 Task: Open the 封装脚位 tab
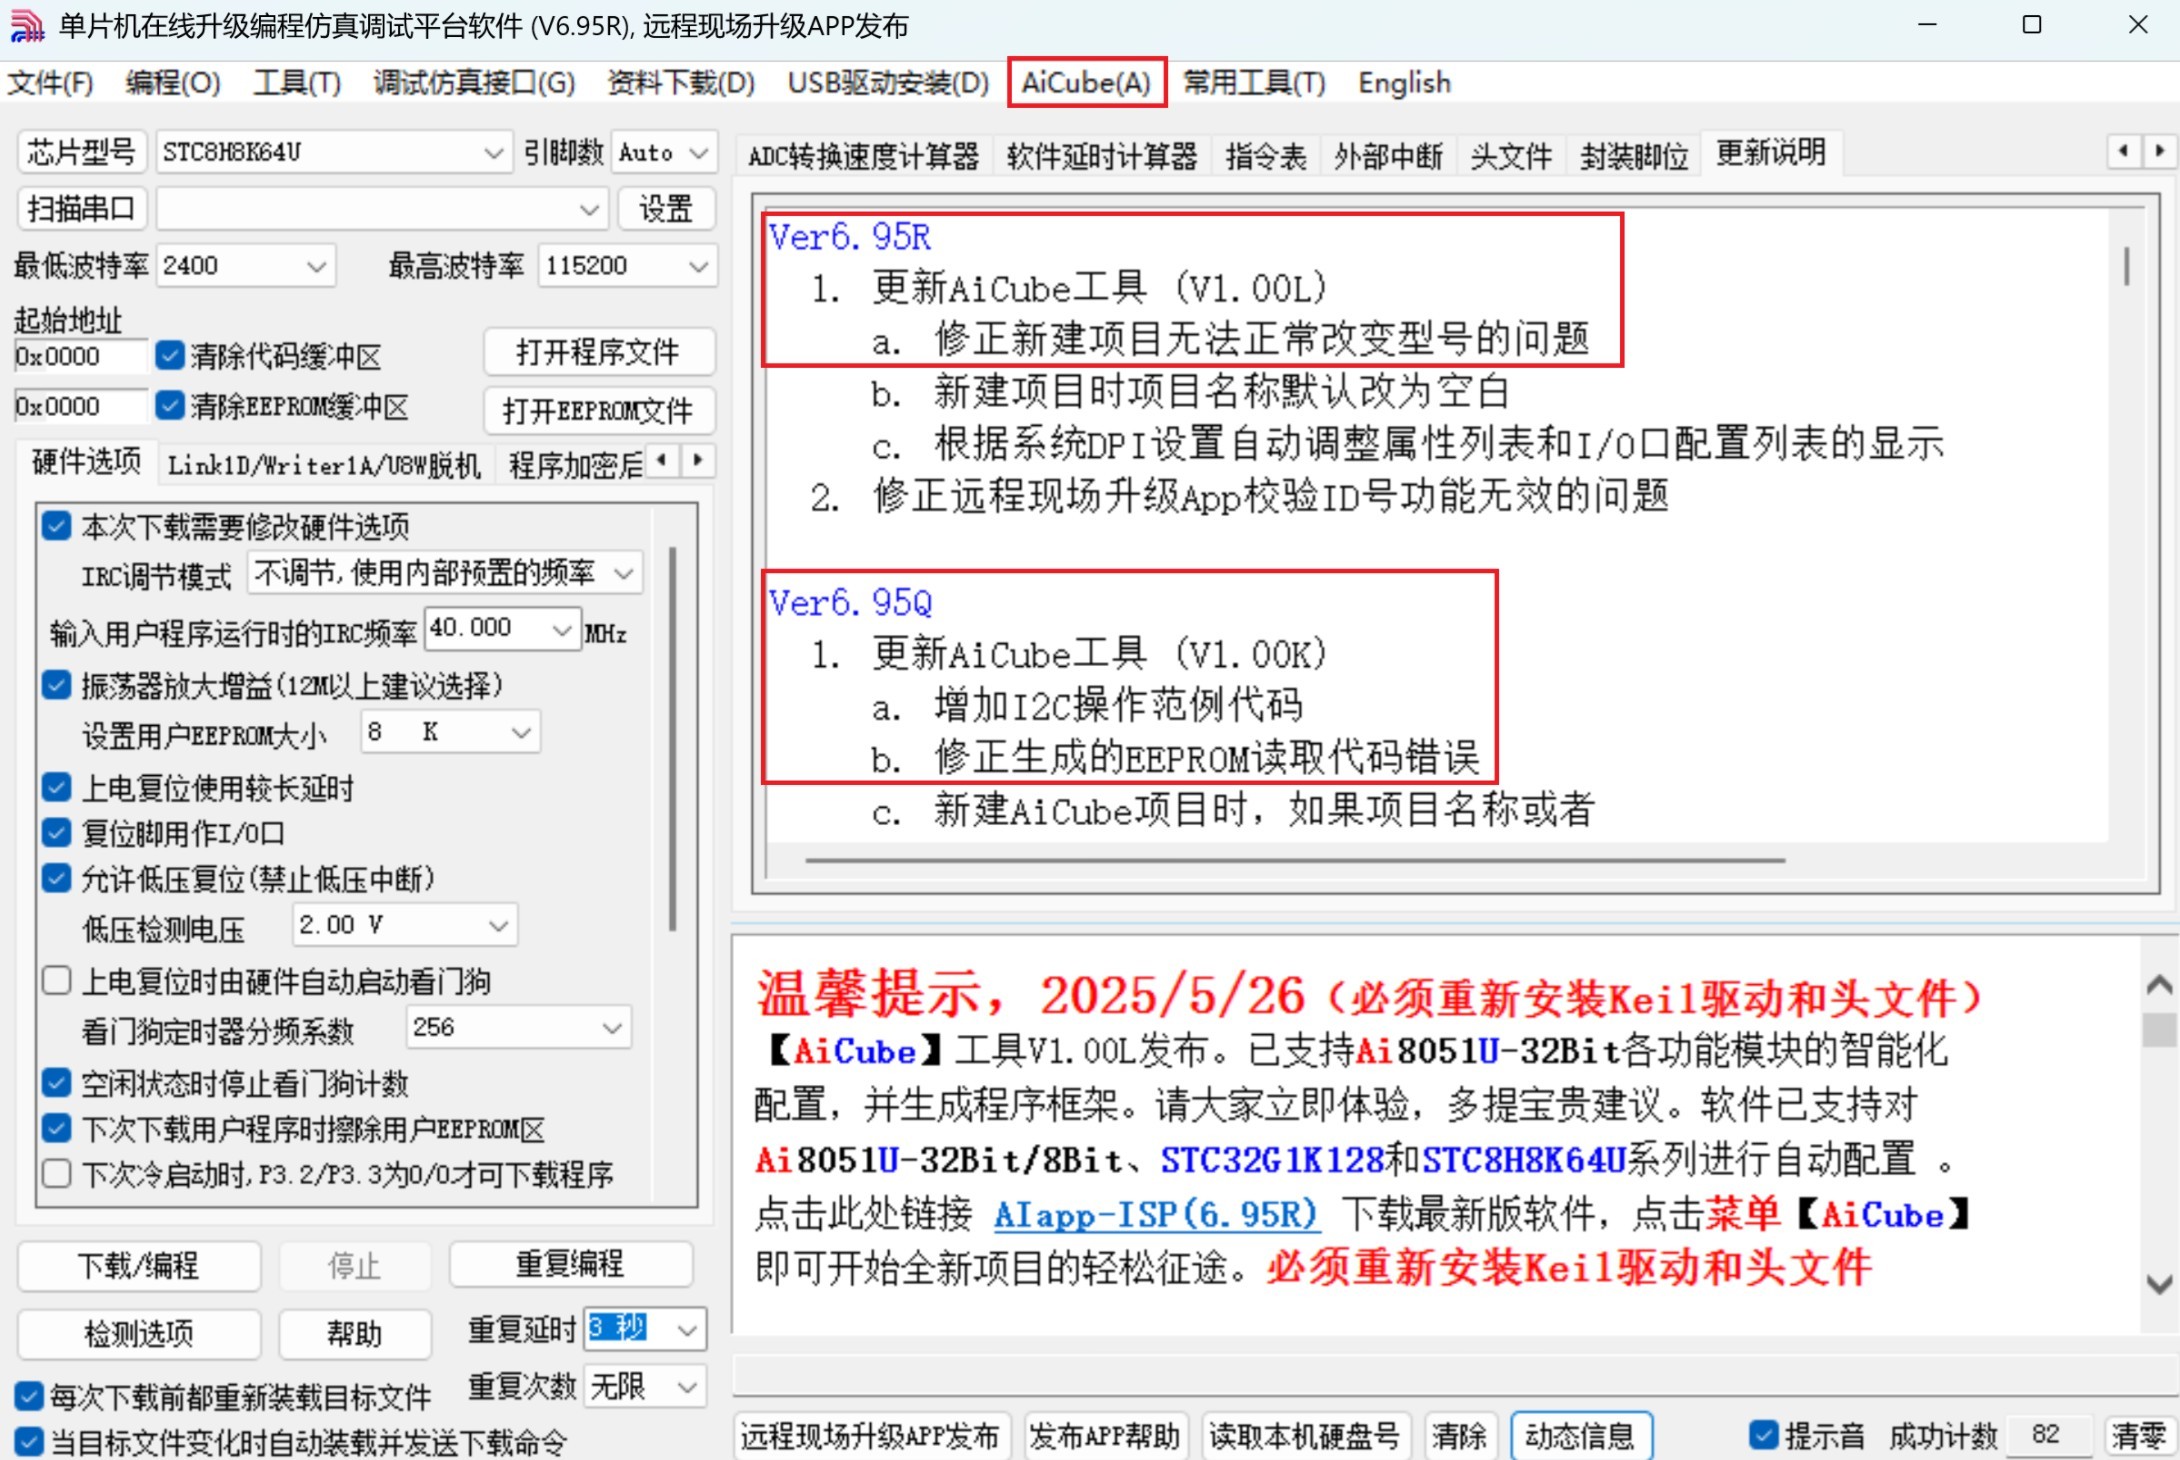pyautogui.click(x=1634, y=156)
